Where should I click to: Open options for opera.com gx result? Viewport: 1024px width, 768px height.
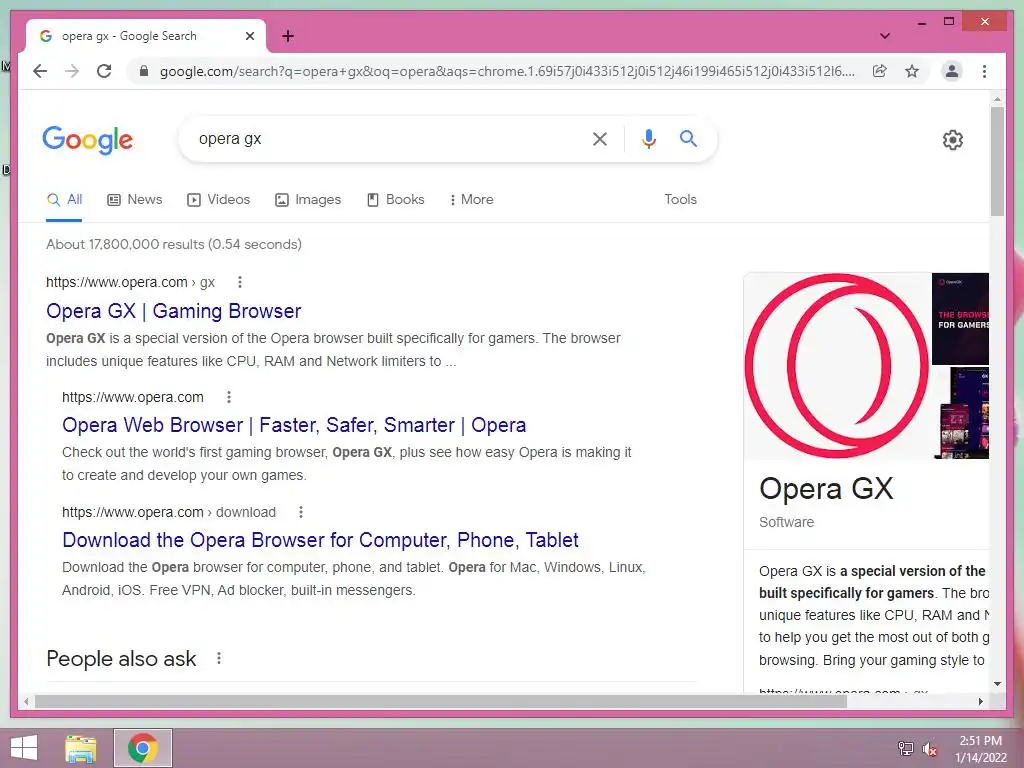[240, 282]
